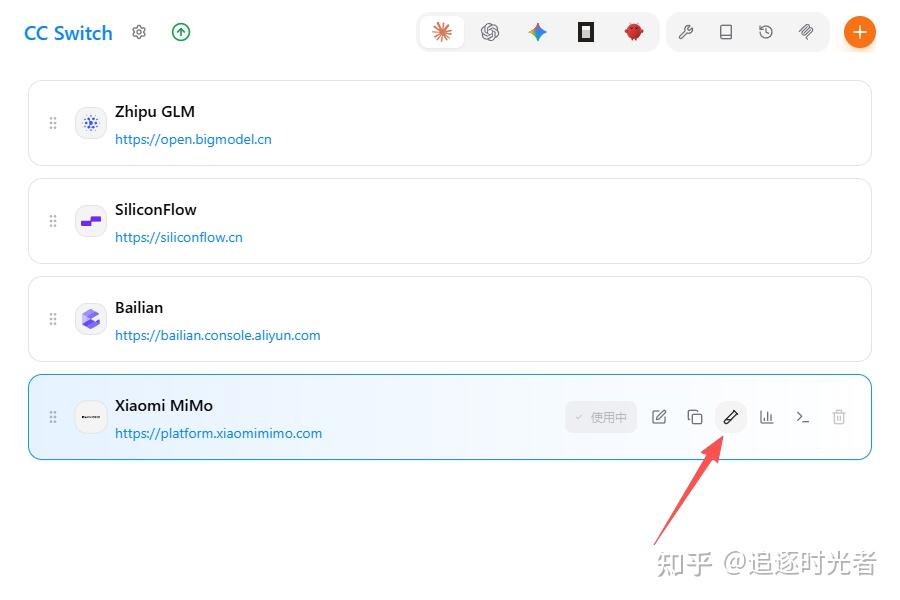The image size is (900, 600).
Task: Select the Zhipu GLM provider name
Action: (x=155, y=112)
